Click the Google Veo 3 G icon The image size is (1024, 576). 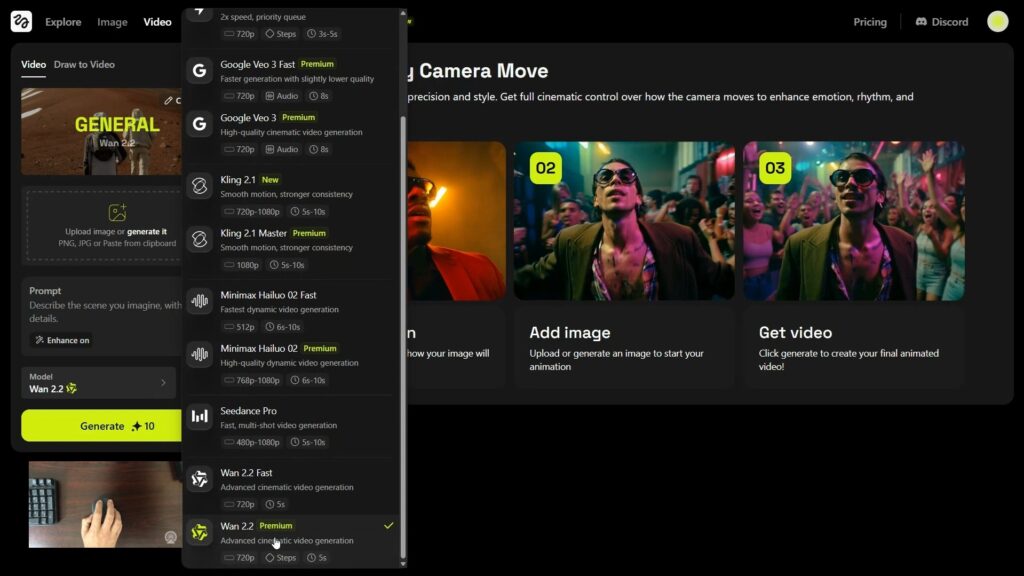tap(199, 124)
